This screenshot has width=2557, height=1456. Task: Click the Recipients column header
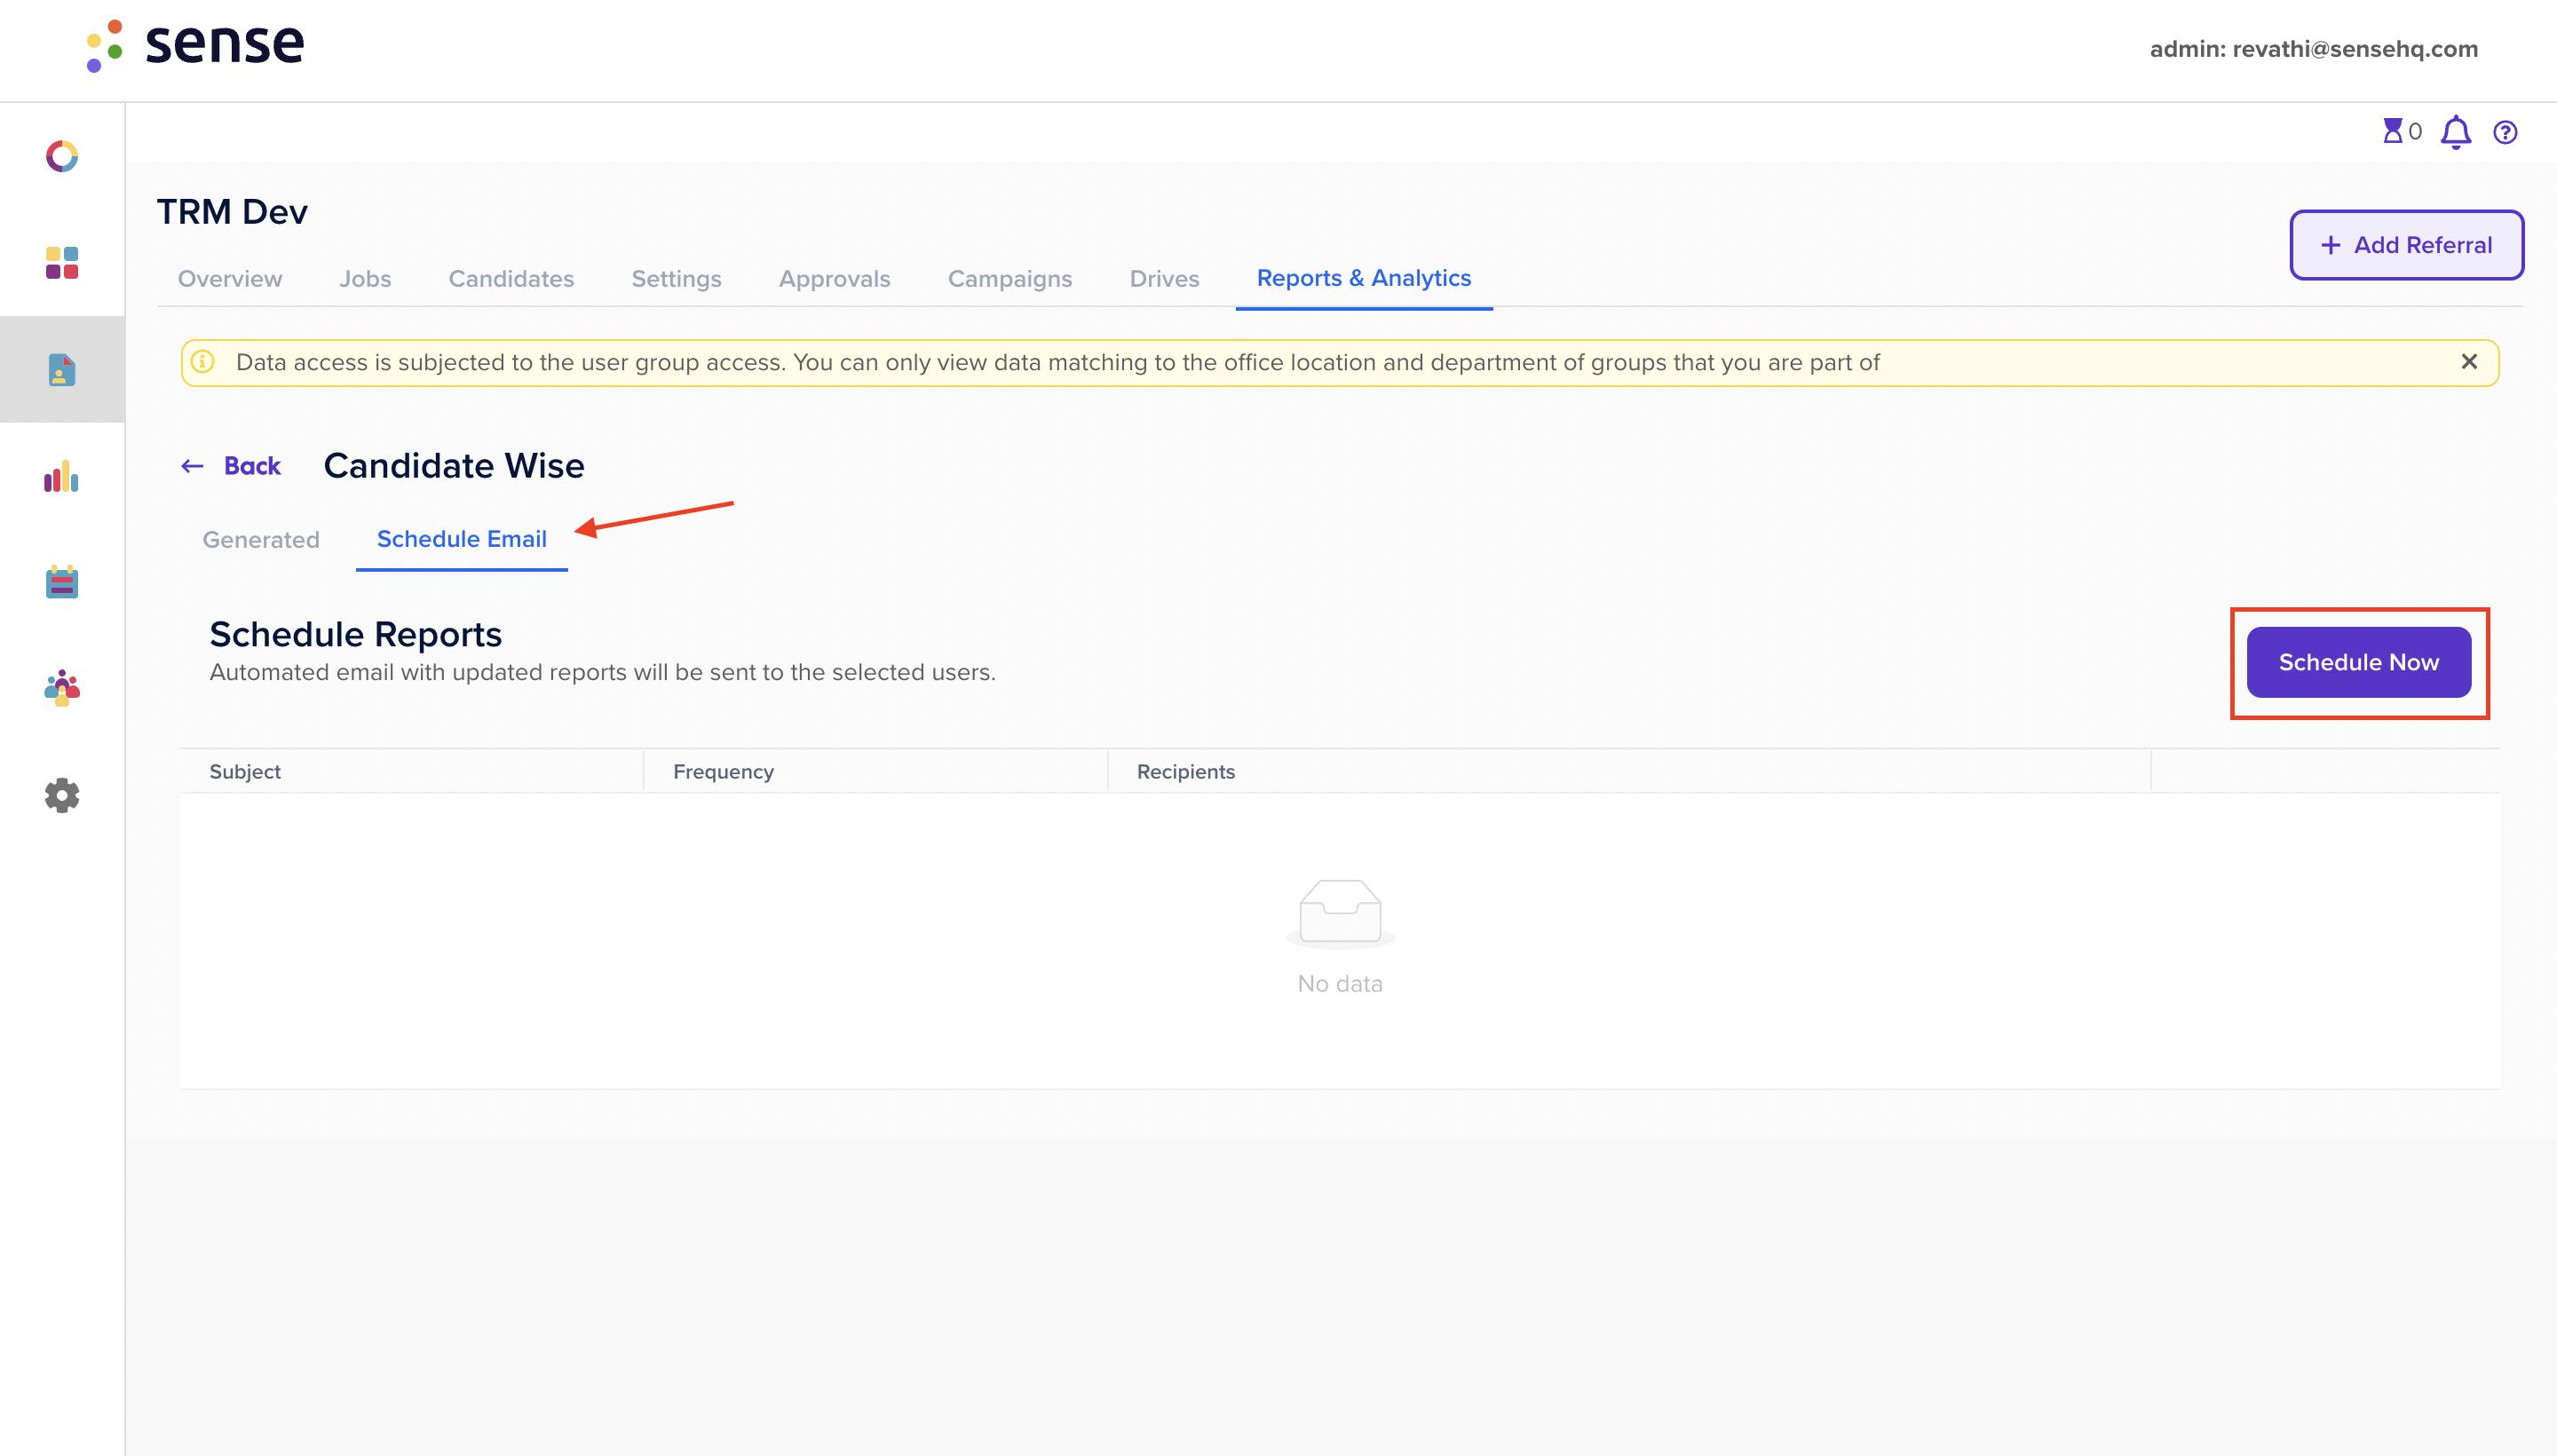coord(1185,772)
